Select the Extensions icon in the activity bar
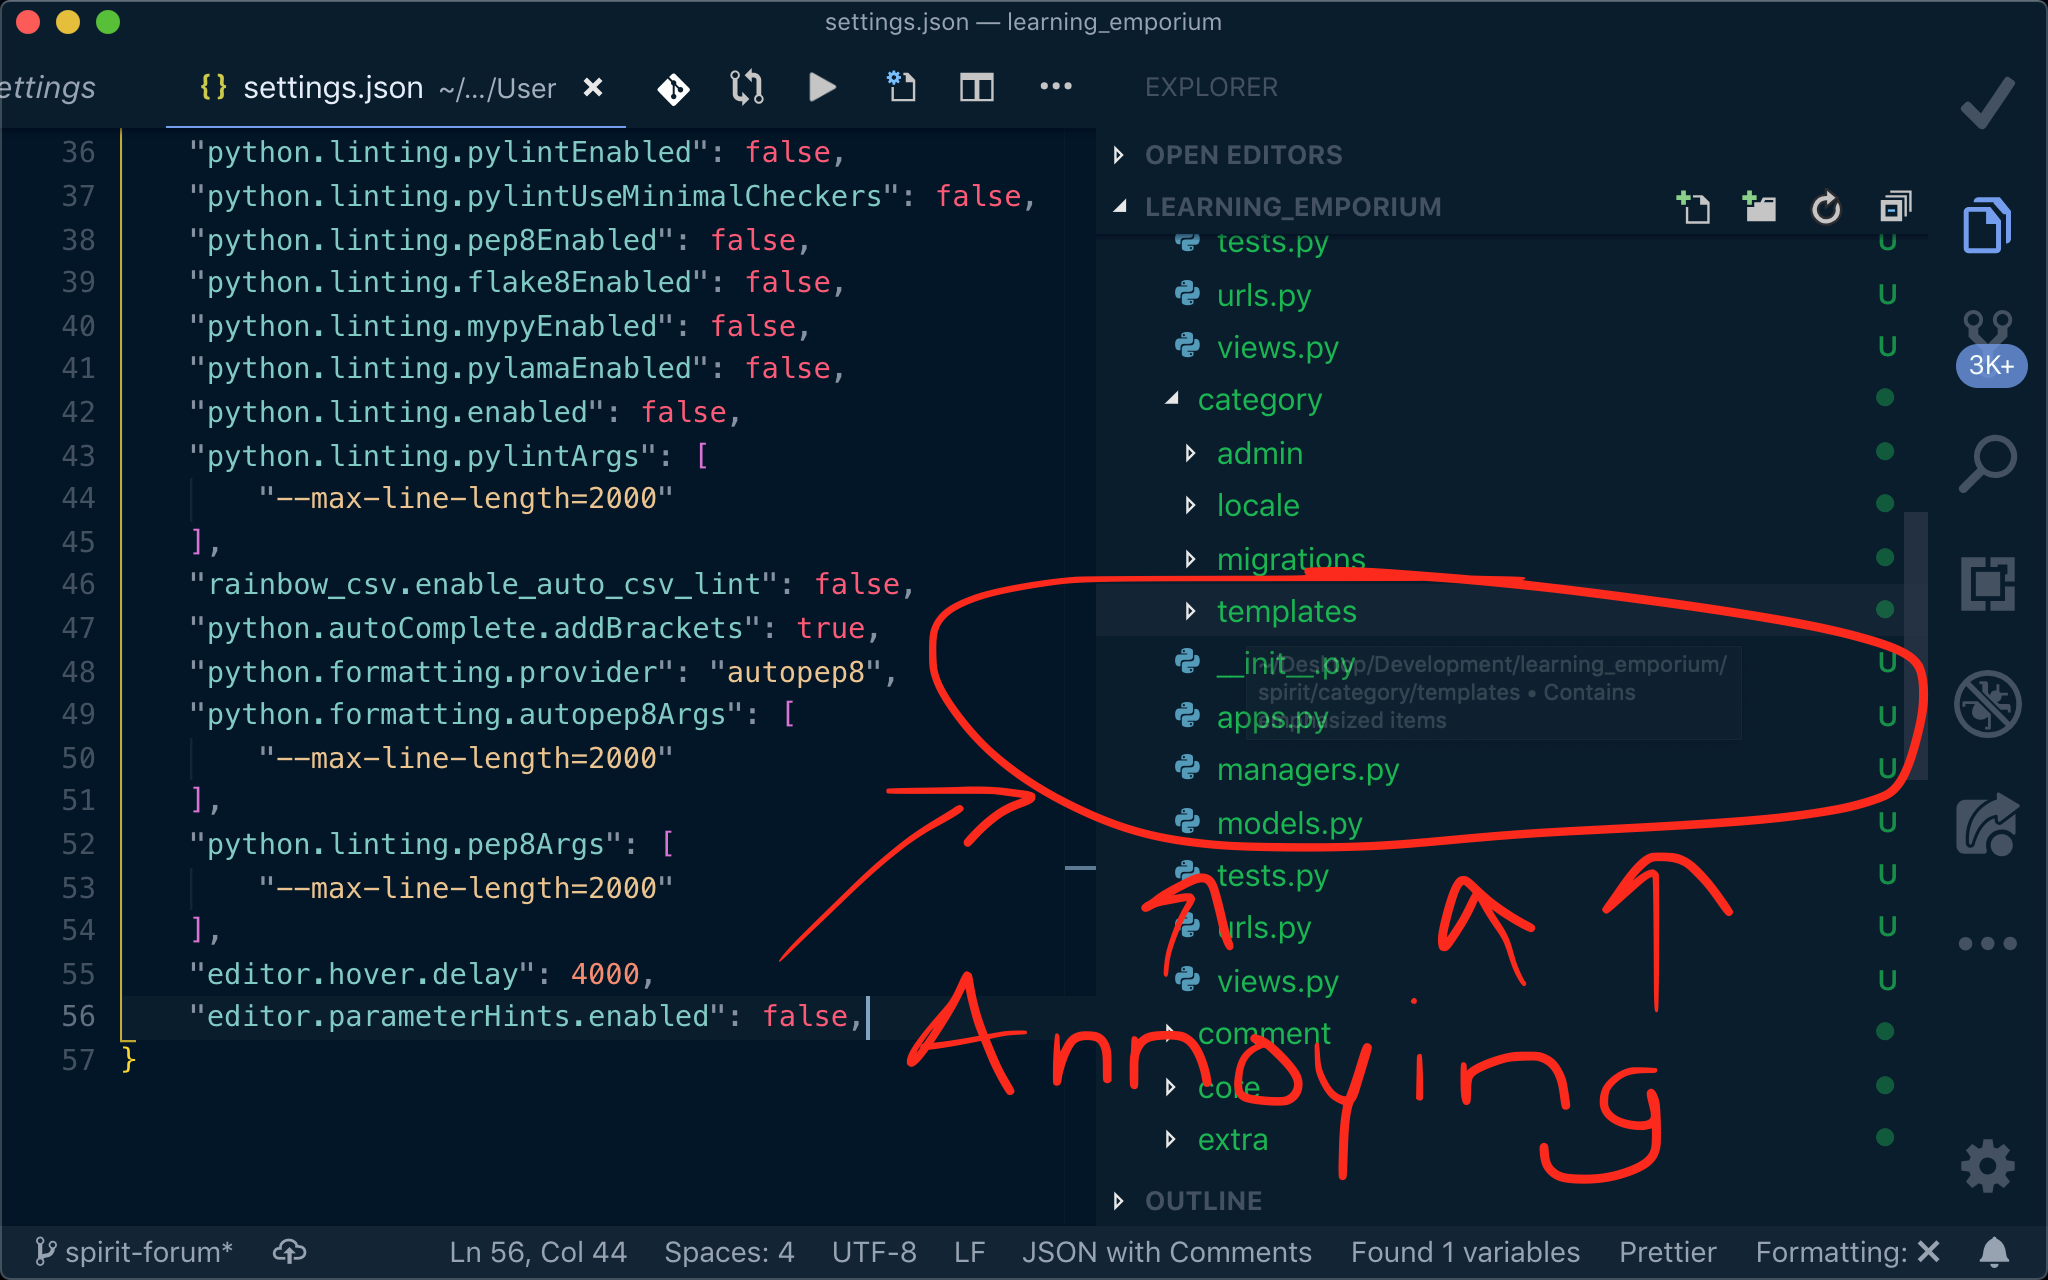Image resolution: width=2048 pixels, height=1280 pixels. 1988,583
